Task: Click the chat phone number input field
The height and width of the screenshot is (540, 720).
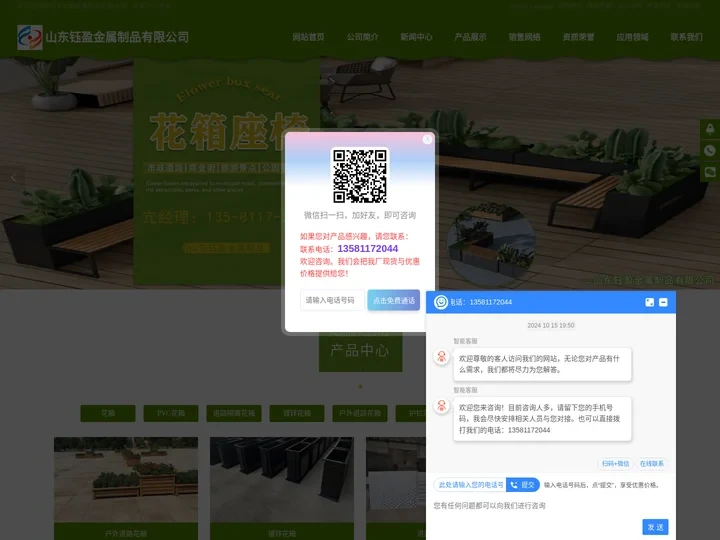Action: tap(470, 484)
